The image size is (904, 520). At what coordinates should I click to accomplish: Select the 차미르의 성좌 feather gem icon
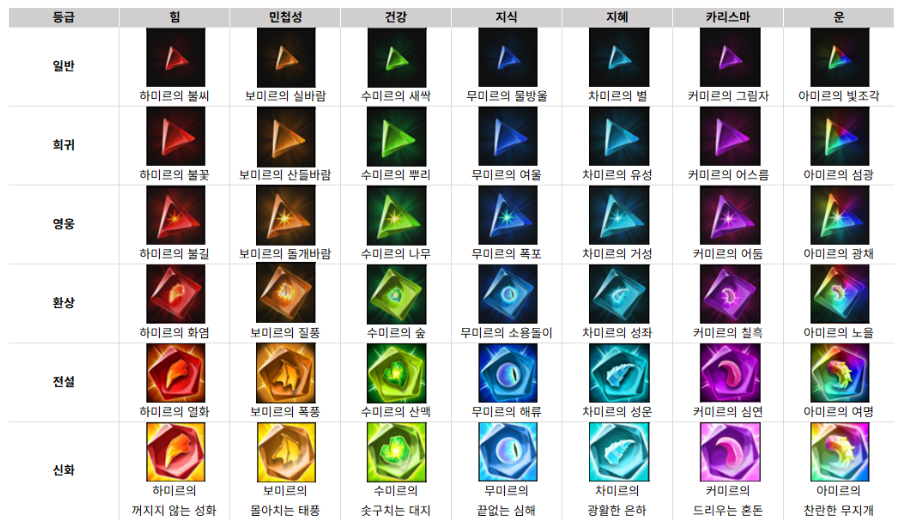pyautogui.click(x=619, y=295)
